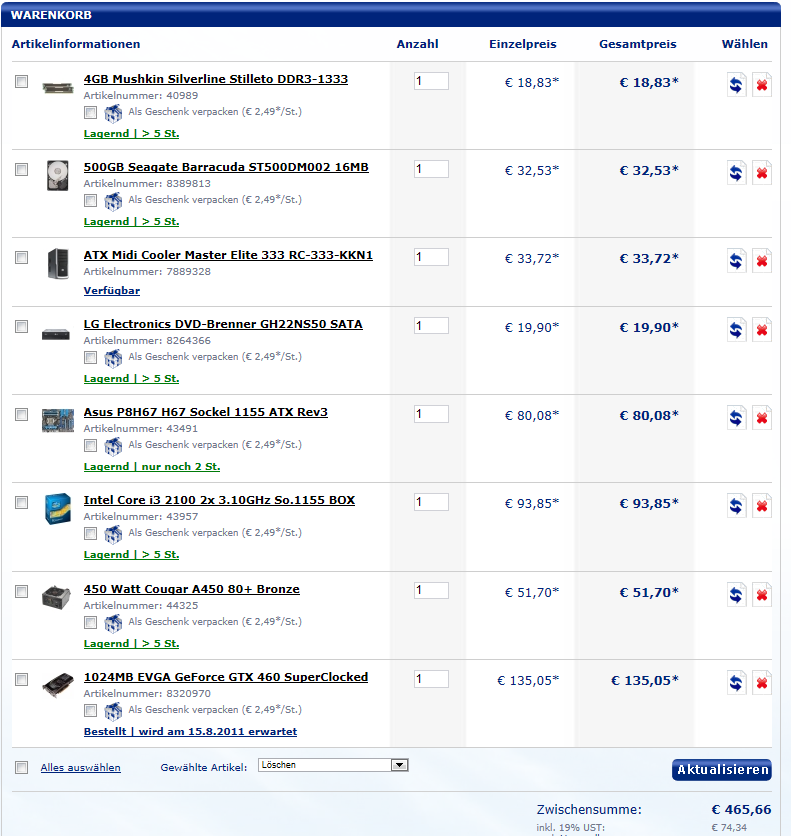Select the Intel Core i3 row checkbox
Screen dimensions: 791x836
click(x=21, y=502)
